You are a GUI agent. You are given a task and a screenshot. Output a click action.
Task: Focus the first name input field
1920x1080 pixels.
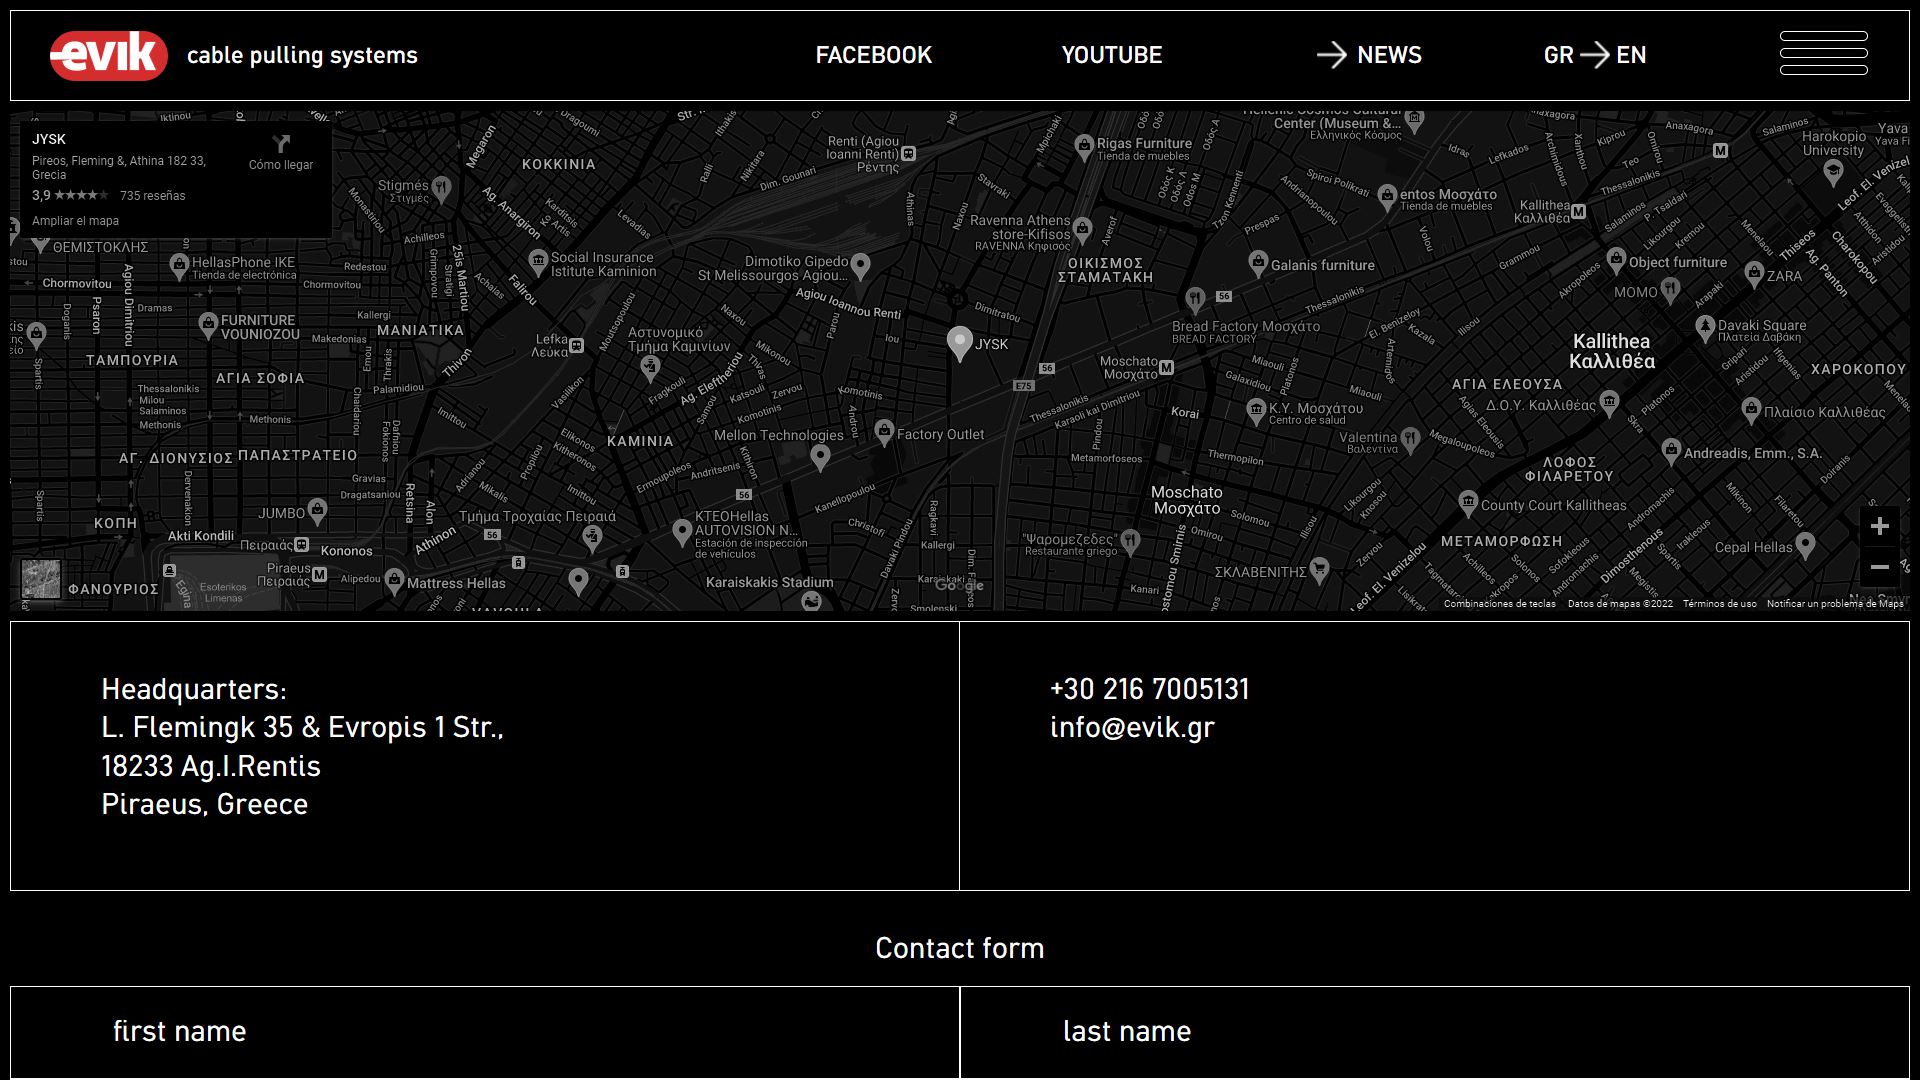[485, 1032]
